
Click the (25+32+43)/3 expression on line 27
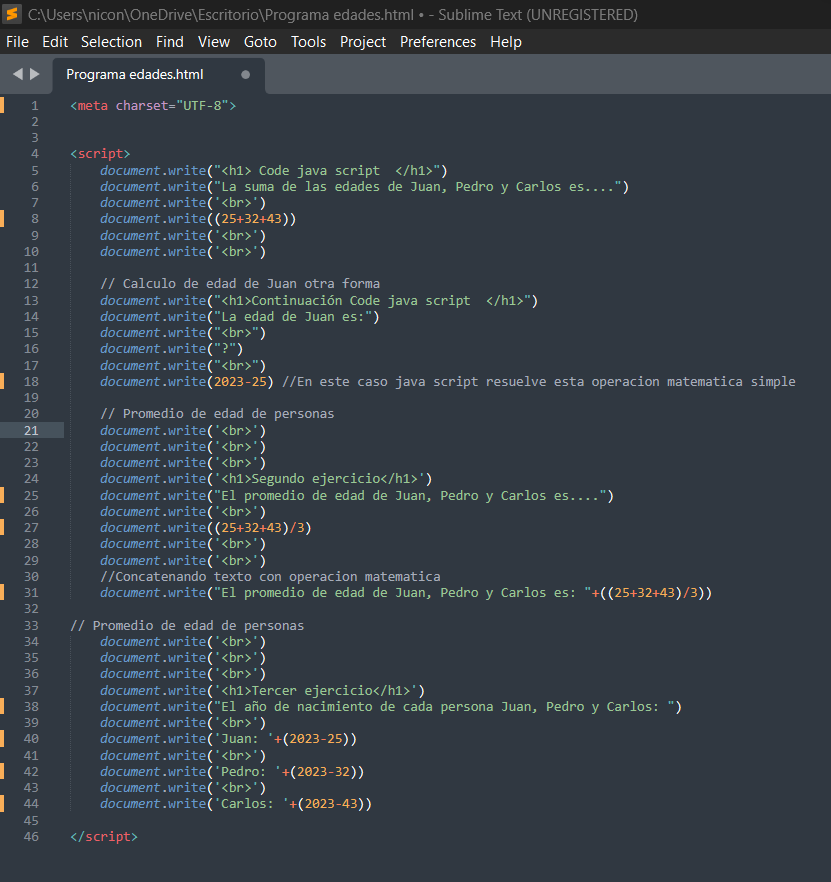(x=259, y=528)
